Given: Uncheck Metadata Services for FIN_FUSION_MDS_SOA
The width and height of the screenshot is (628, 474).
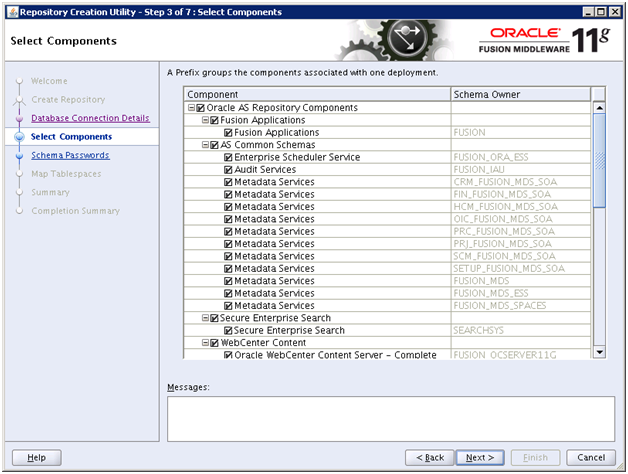Looking at the screenshot, I should [x=228, y=195].
